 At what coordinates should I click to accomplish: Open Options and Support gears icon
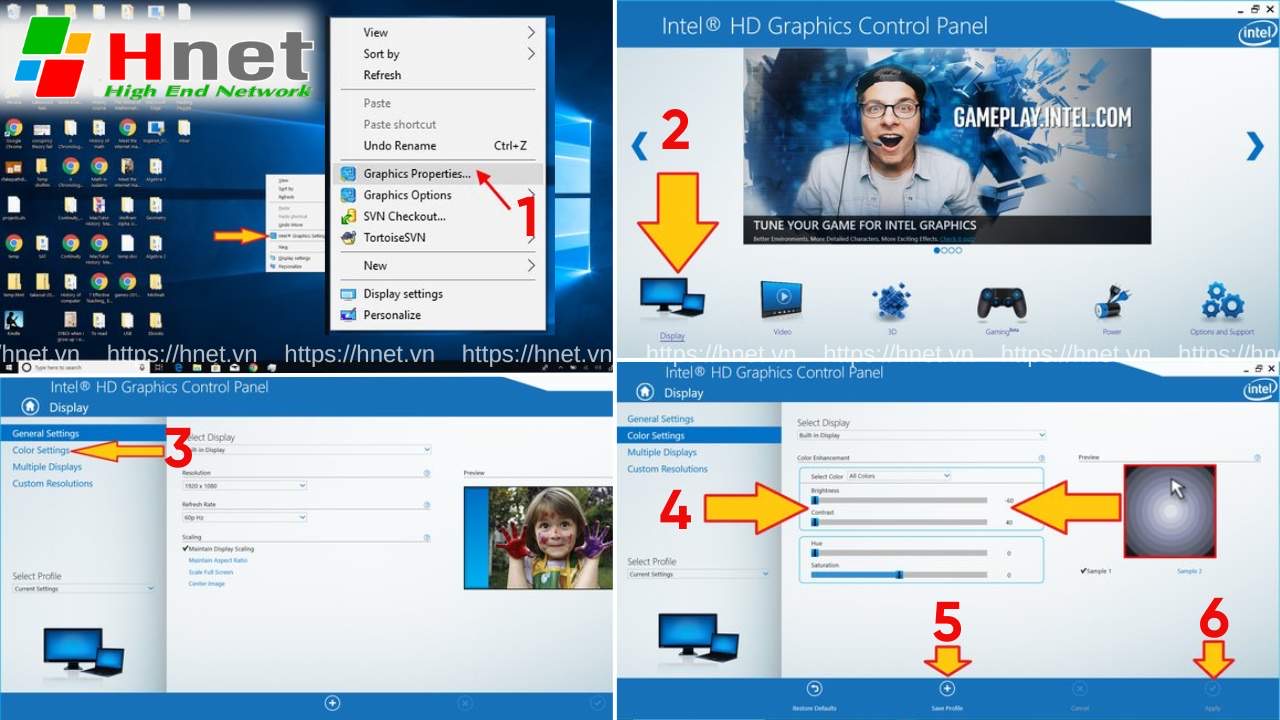tap(1222, 301)
